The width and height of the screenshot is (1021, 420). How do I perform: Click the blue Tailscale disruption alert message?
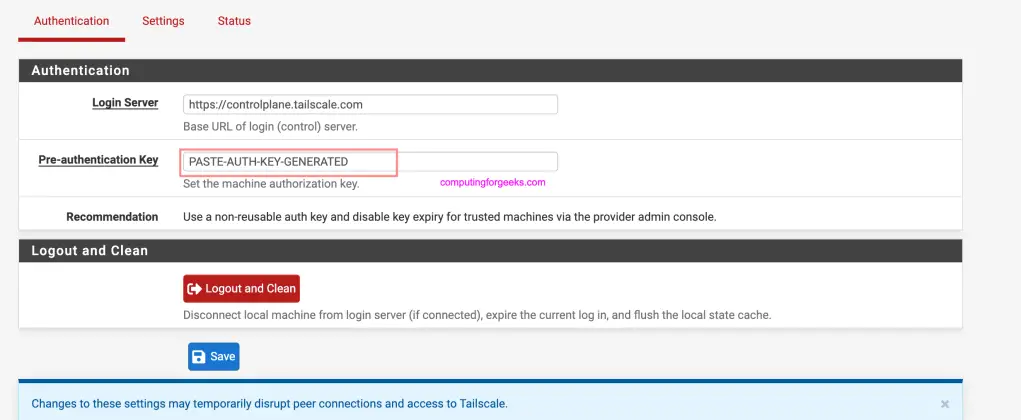coord(270,404)
